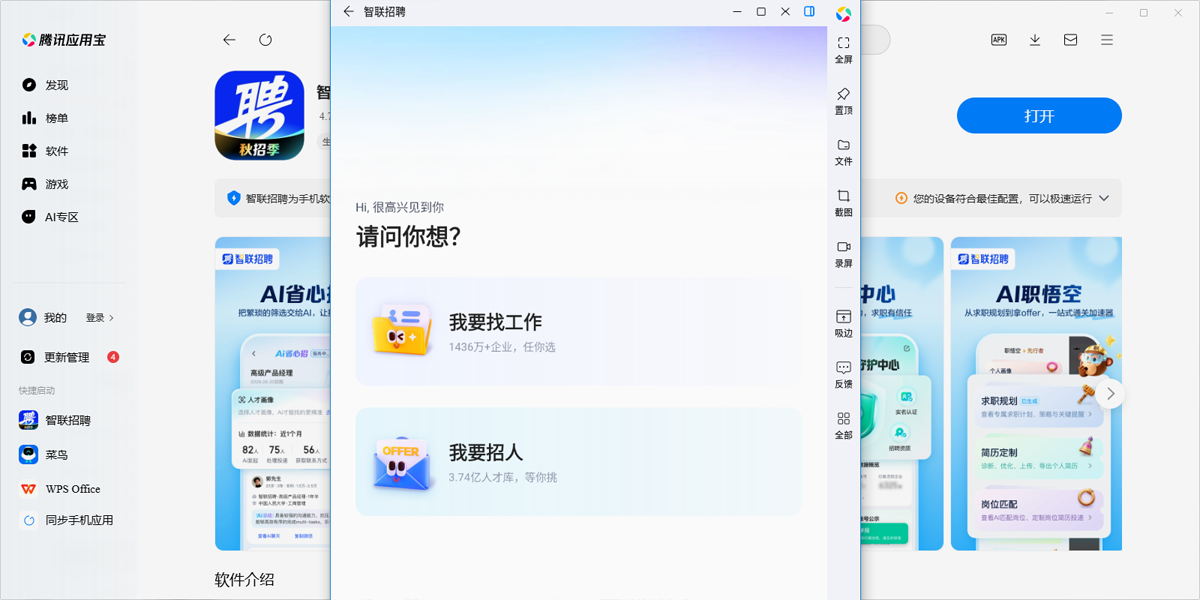Choose 我要招人 card

coord(579,462)
